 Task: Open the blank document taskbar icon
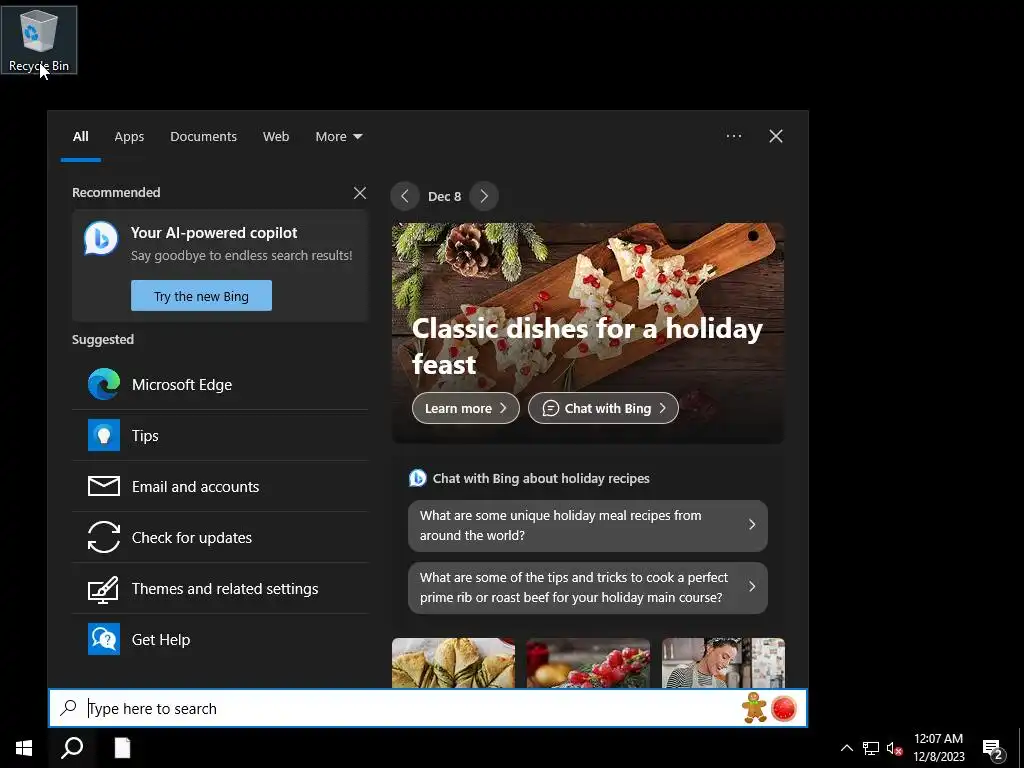[x=122, y=748]
